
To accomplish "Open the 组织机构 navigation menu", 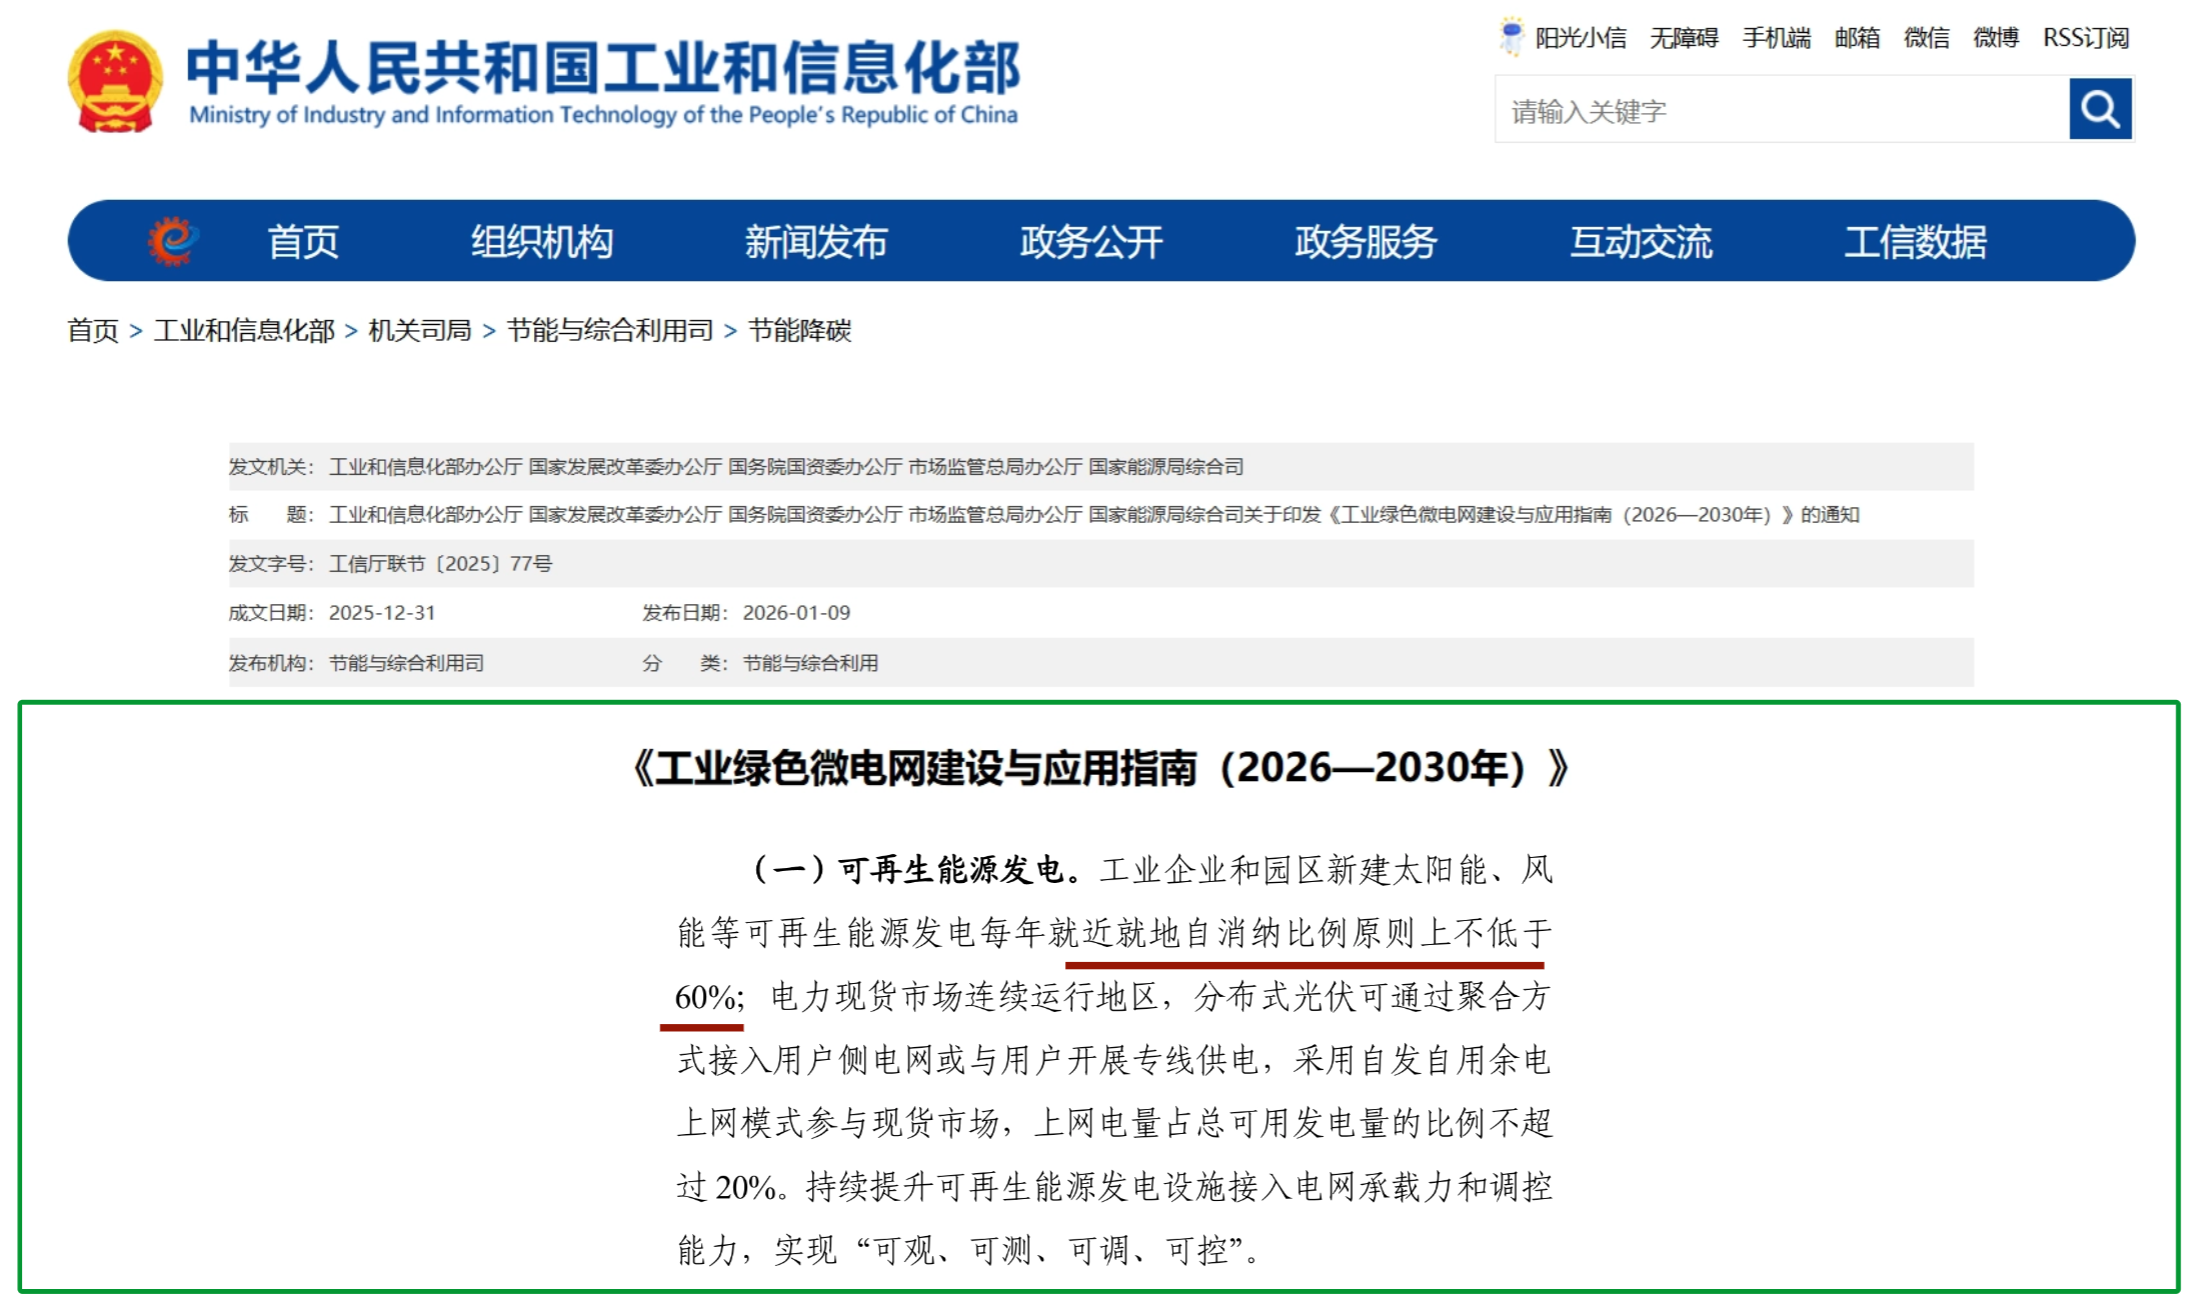I will pyautogui.click(x=542, y=242).
